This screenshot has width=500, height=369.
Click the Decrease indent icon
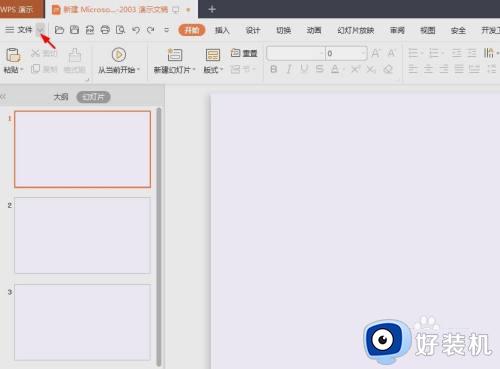456,53
